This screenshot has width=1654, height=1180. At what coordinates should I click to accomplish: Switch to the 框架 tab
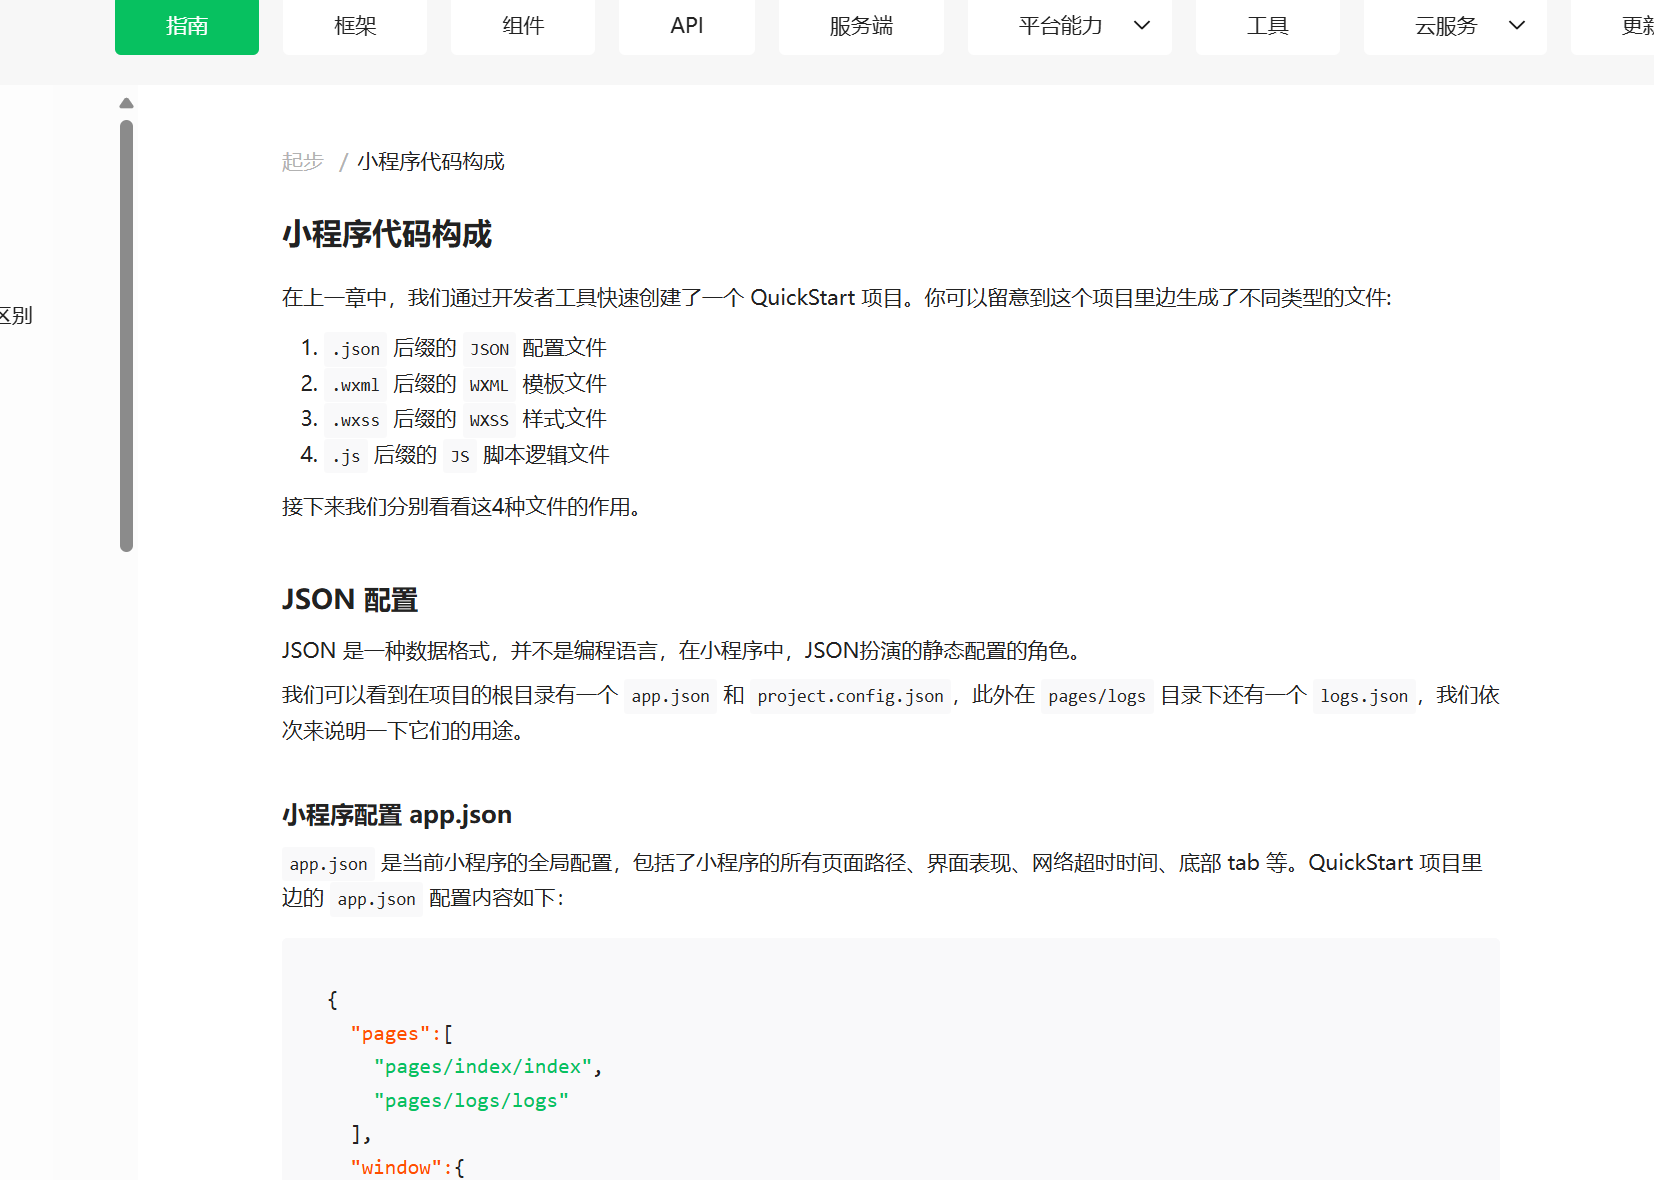[x=355, y=26]
